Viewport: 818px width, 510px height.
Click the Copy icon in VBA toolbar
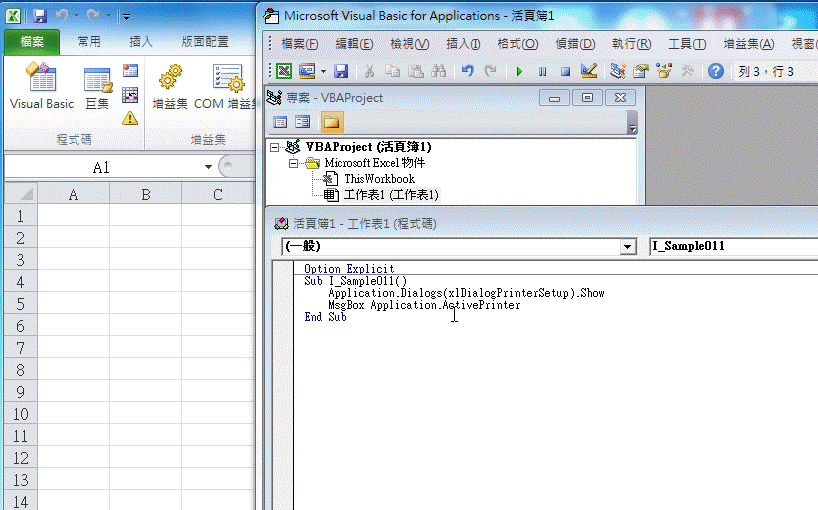[392, 71]
